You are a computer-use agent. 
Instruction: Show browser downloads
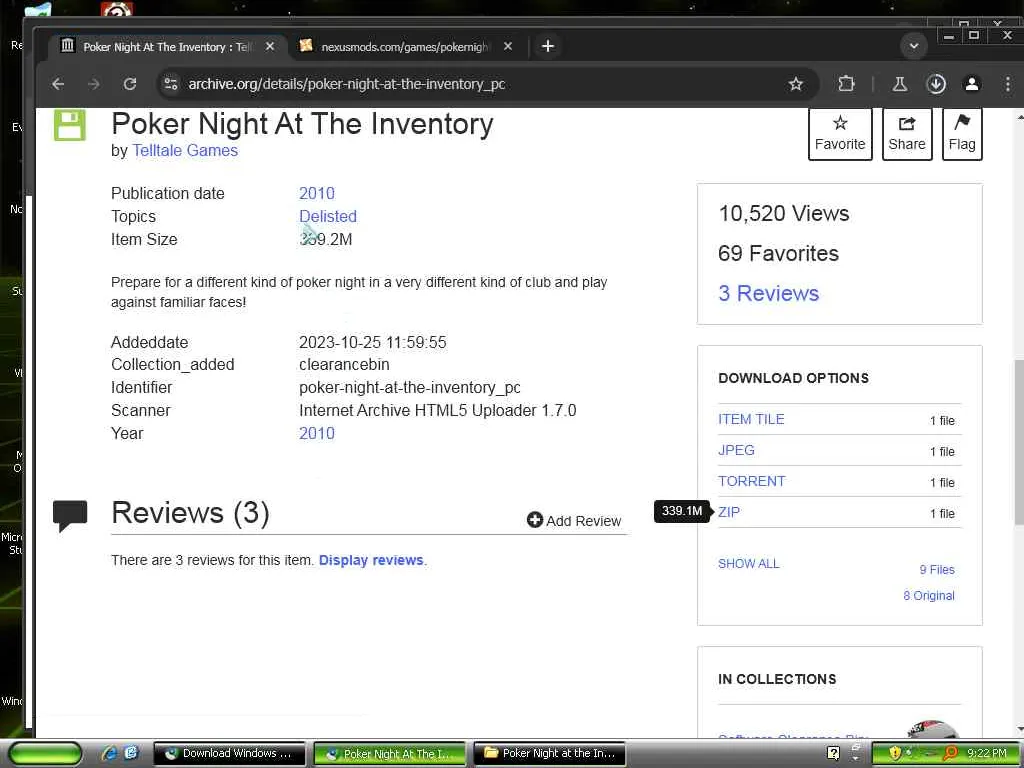coord(936,84)
